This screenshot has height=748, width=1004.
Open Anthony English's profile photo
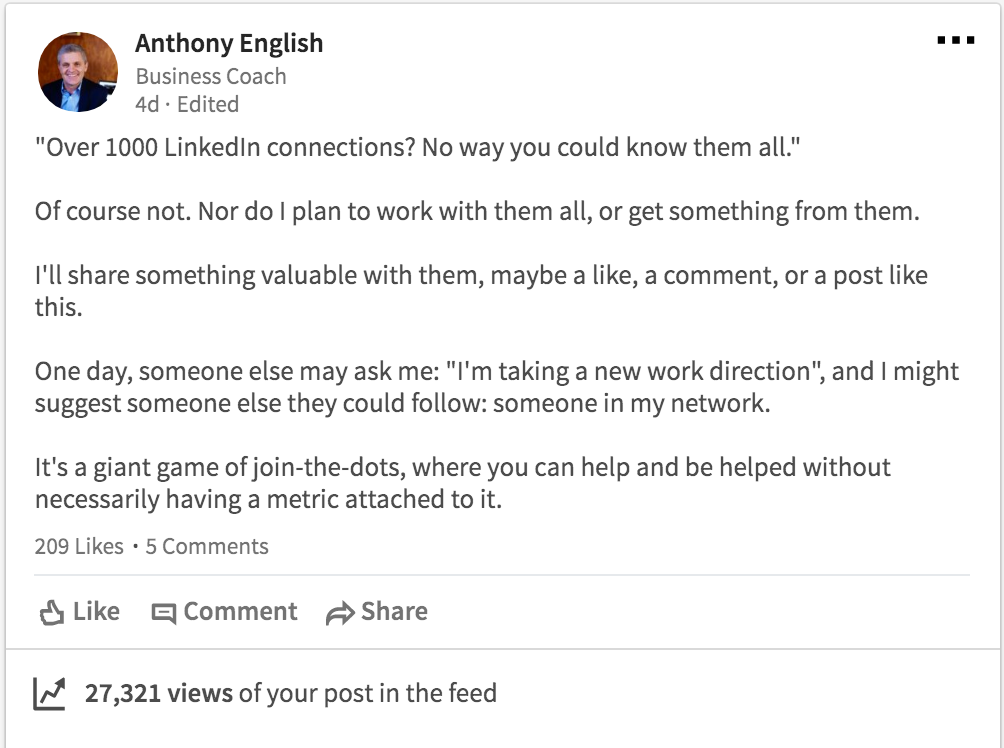[78, 73]
